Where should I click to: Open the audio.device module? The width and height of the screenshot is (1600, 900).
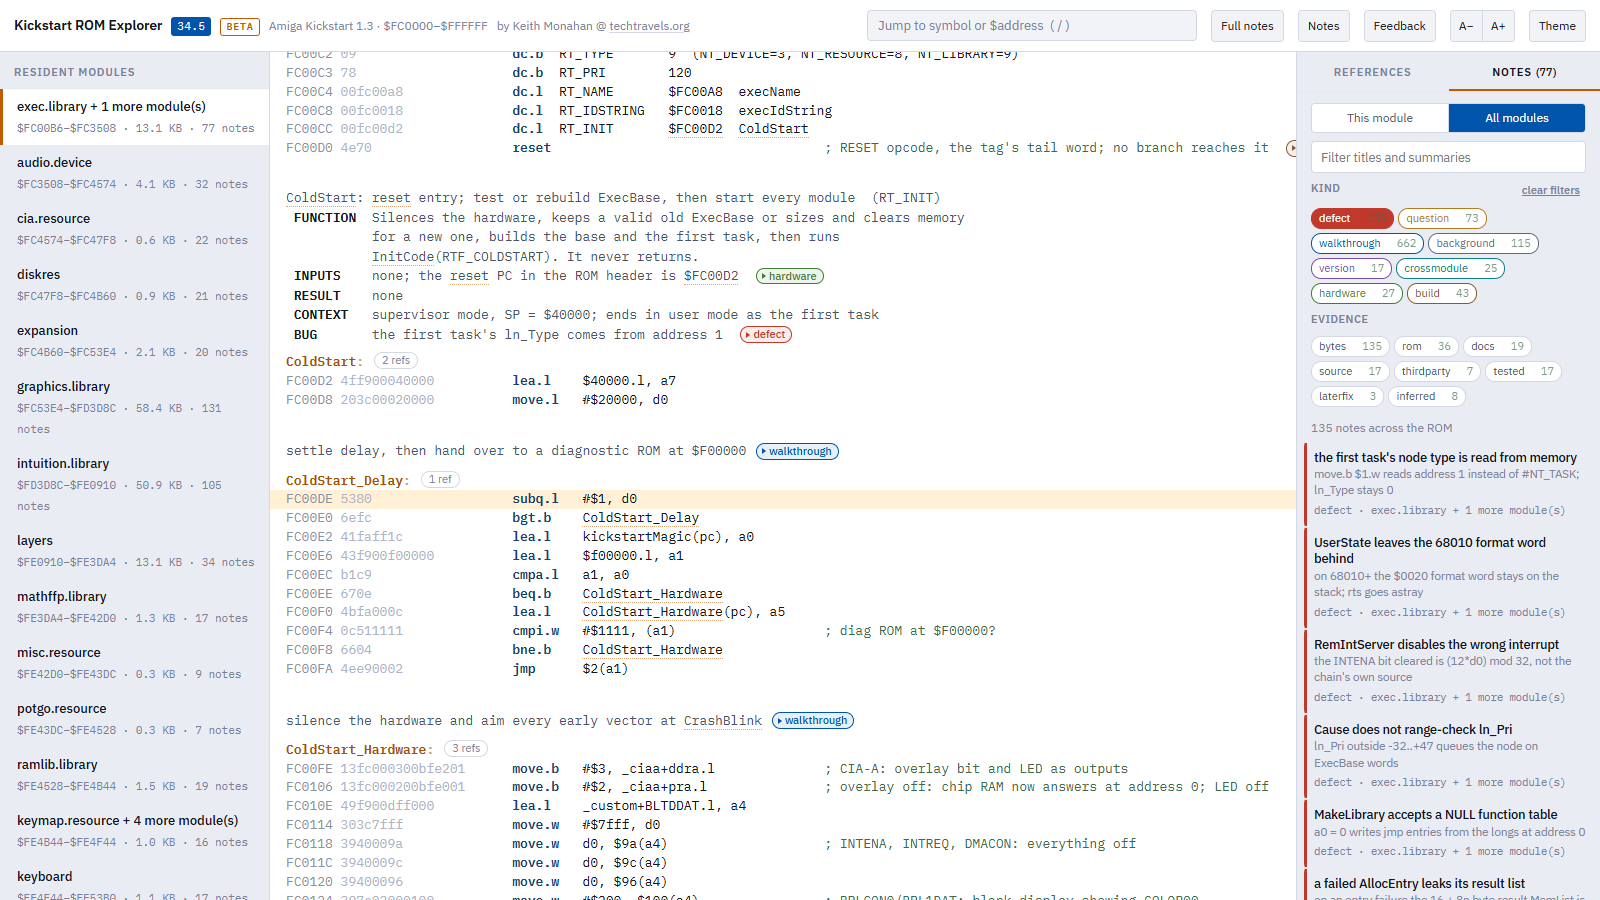coord(135,173)
